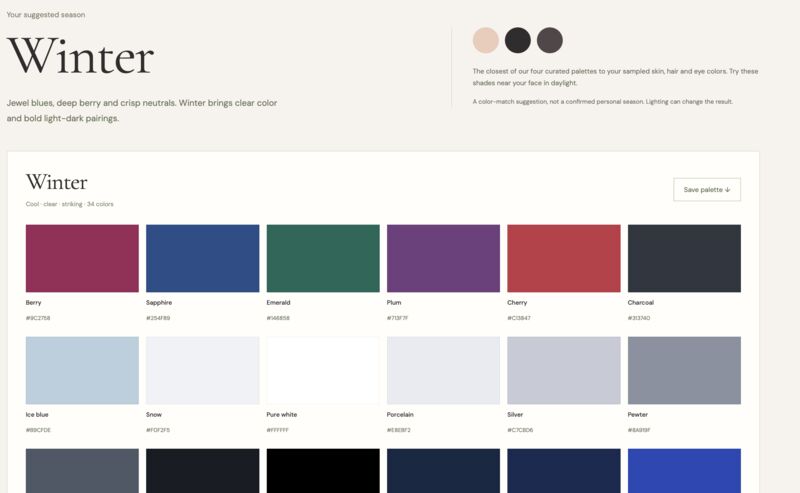Click the Save palette button
The image size is (800, 493).
point(707,189)
